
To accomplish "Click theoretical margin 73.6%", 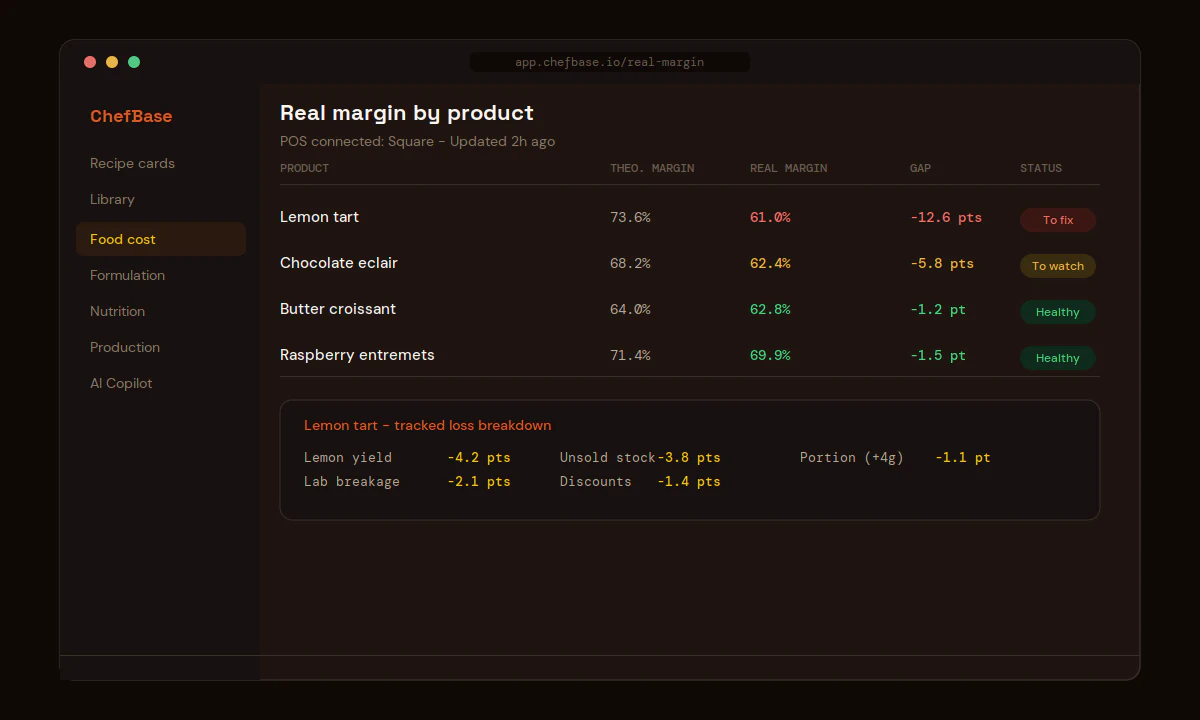I will [630, 217].
